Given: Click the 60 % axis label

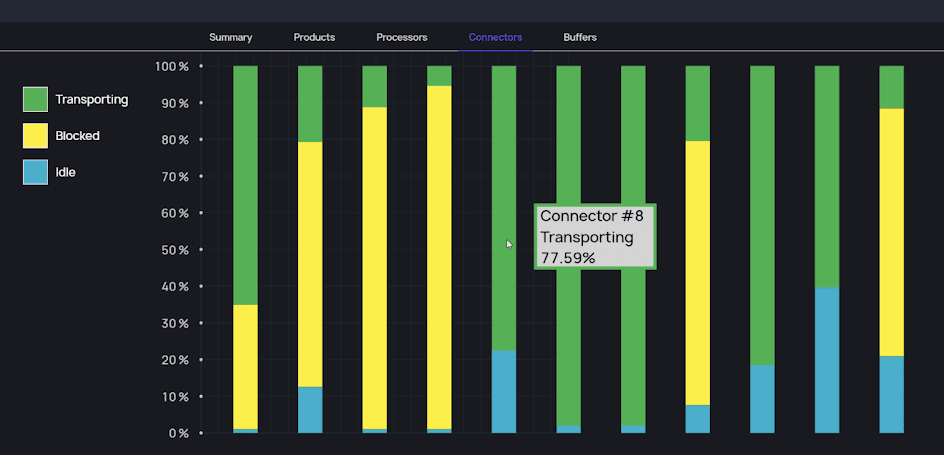Looking at the screenshot, I should tap(174, 213).
